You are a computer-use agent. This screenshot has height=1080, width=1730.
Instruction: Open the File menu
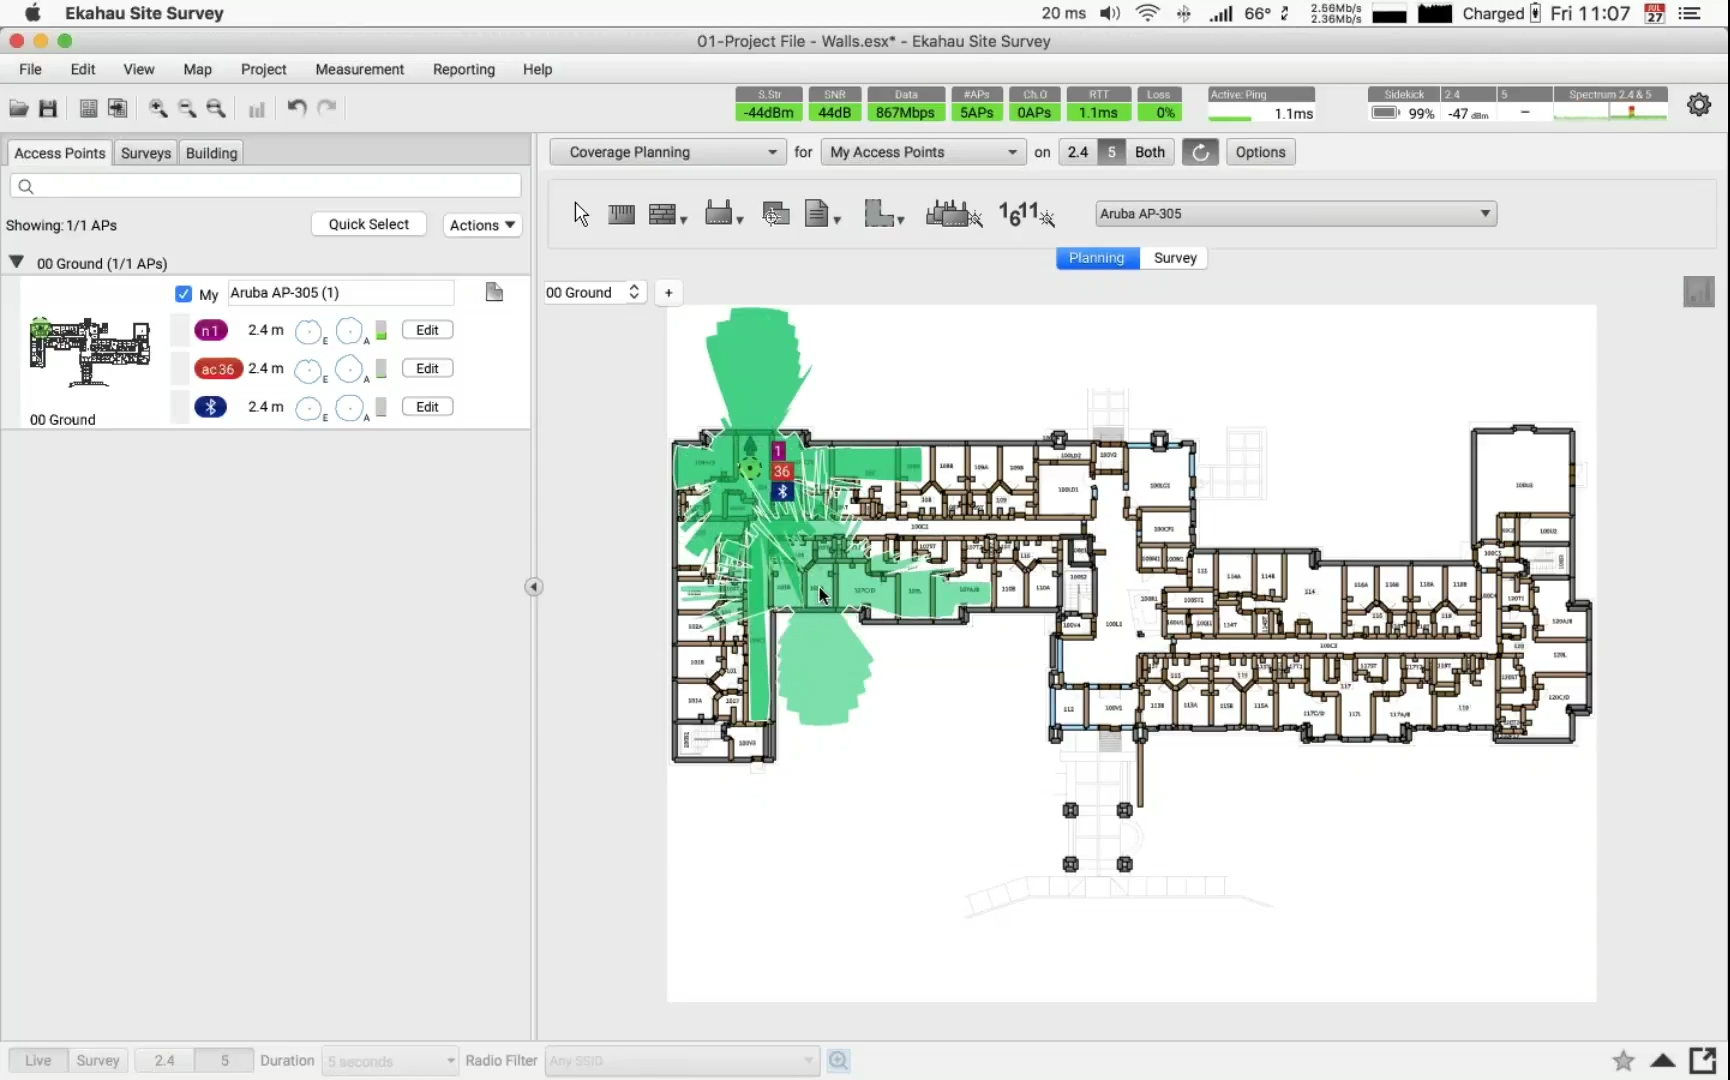(30, 69)
